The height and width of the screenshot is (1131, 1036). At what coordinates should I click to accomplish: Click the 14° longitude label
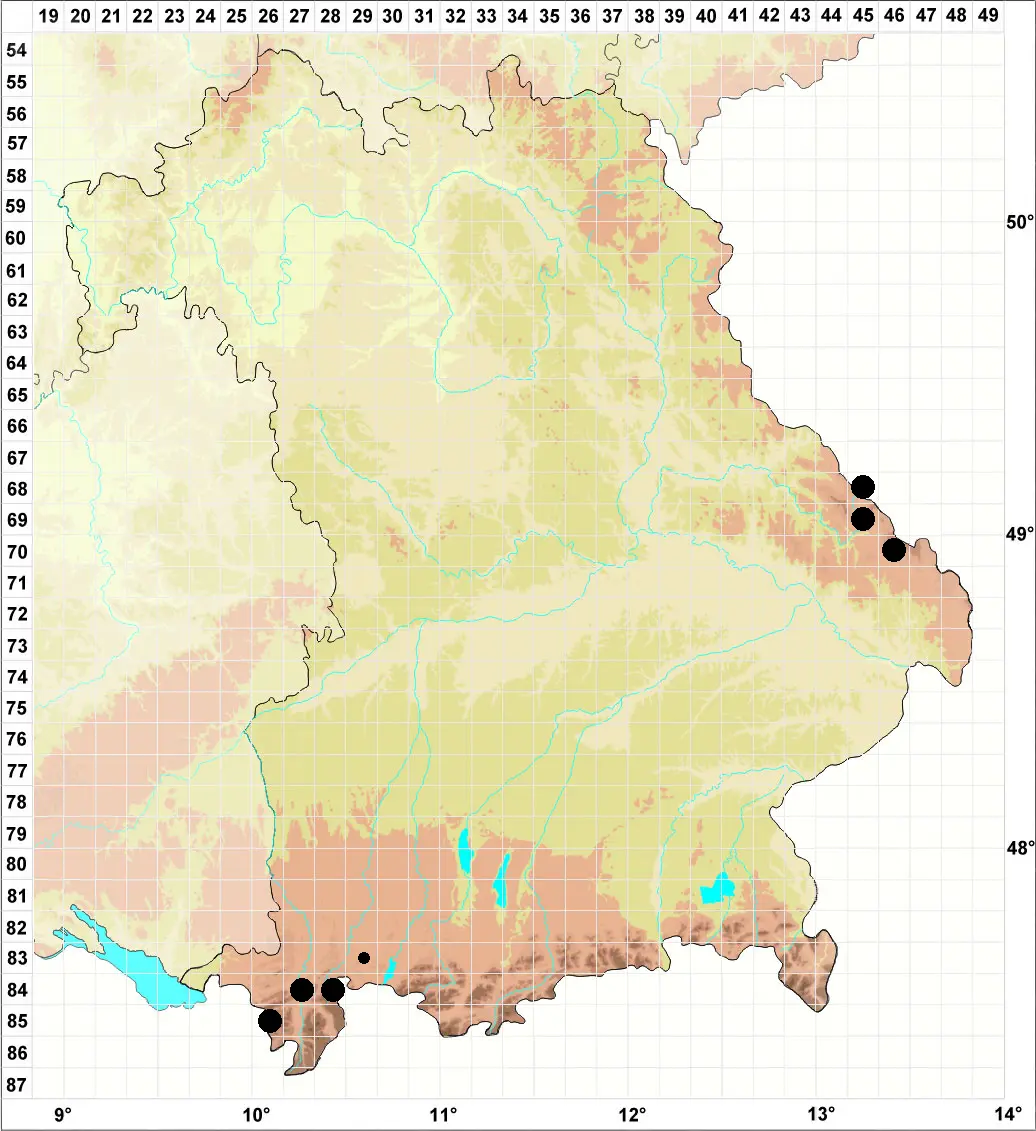click(1008, 1114)
